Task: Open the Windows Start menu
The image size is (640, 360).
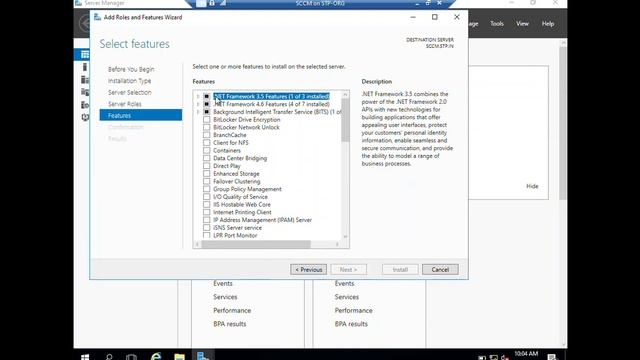Action: point(85,357)
